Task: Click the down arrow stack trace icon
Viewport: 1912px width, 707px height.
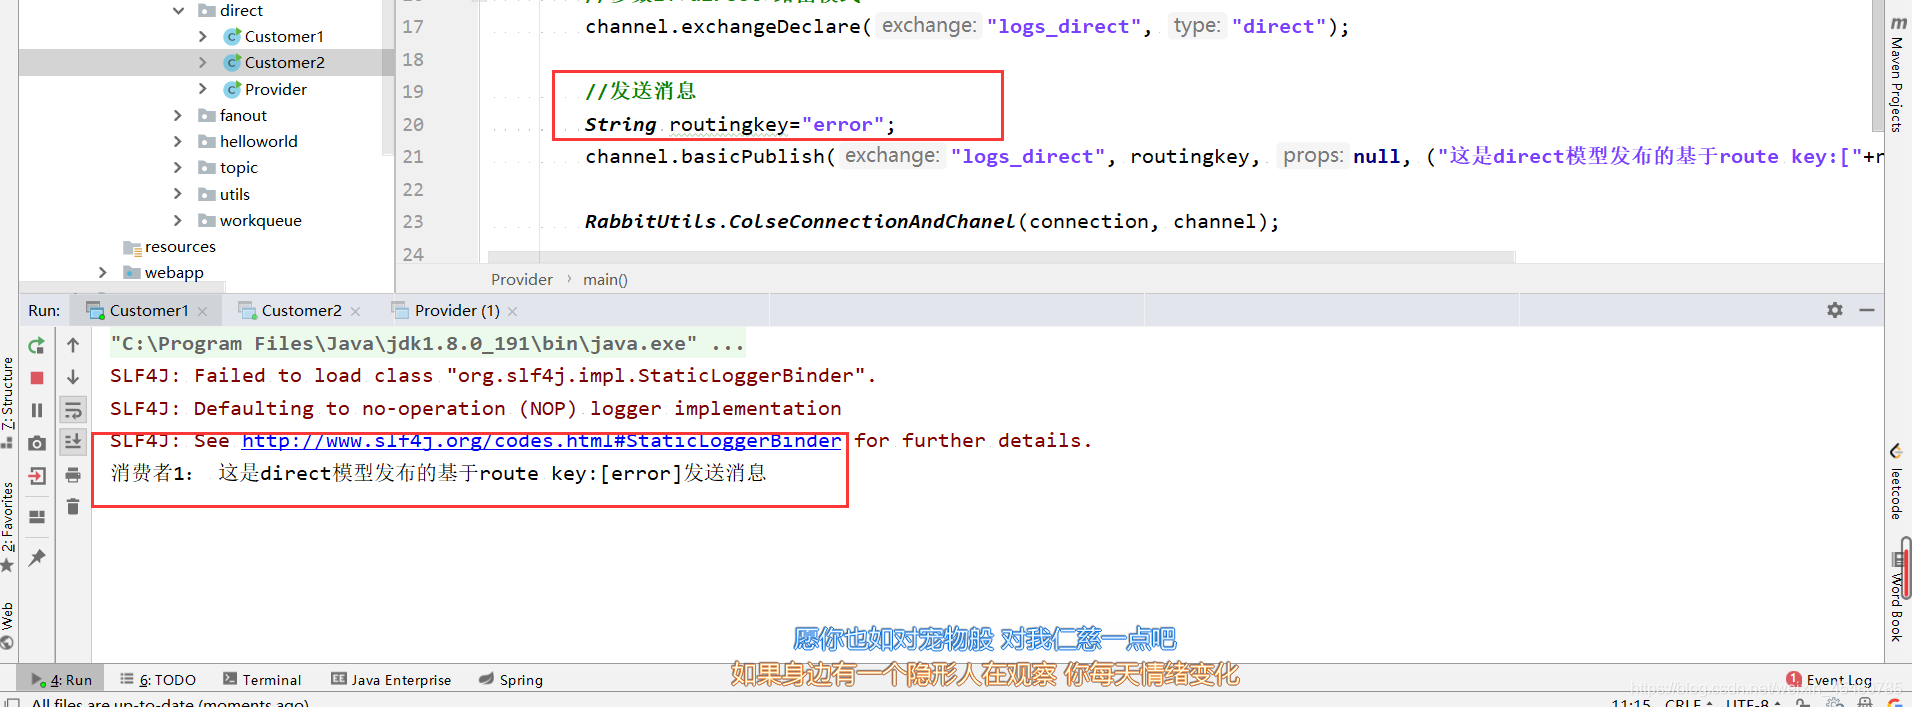Action: click(x=73, y=377)
